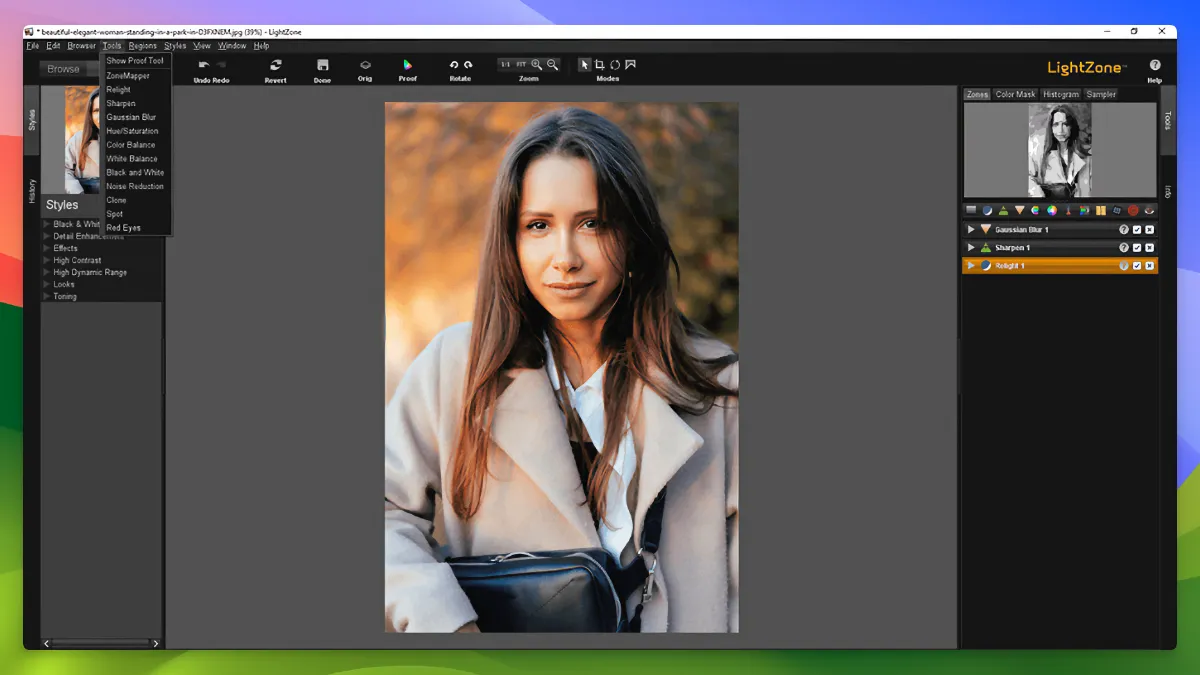Select the ZoneMapper tool icon

[969, 210]
